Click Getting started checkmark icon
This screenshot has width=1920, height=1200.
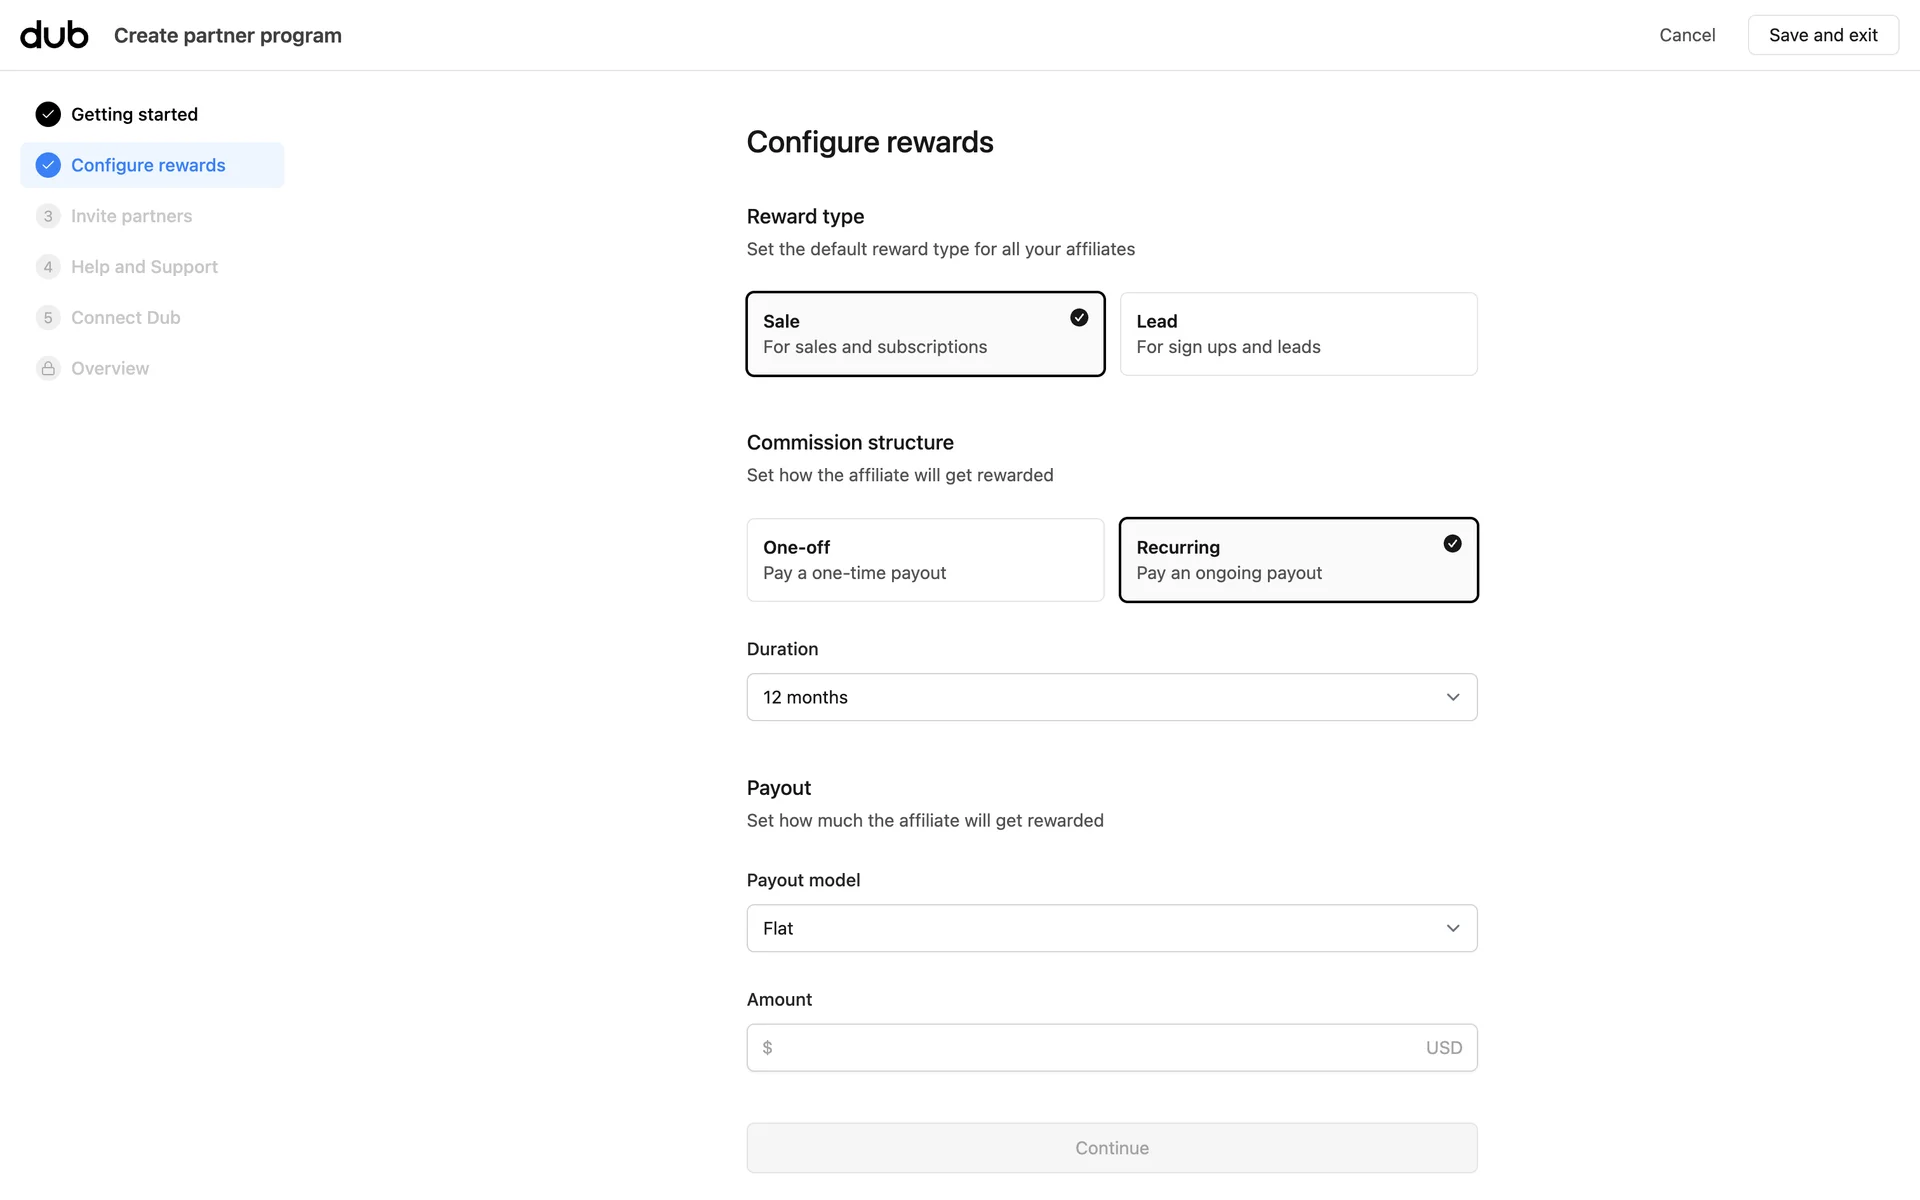point(48,114)
